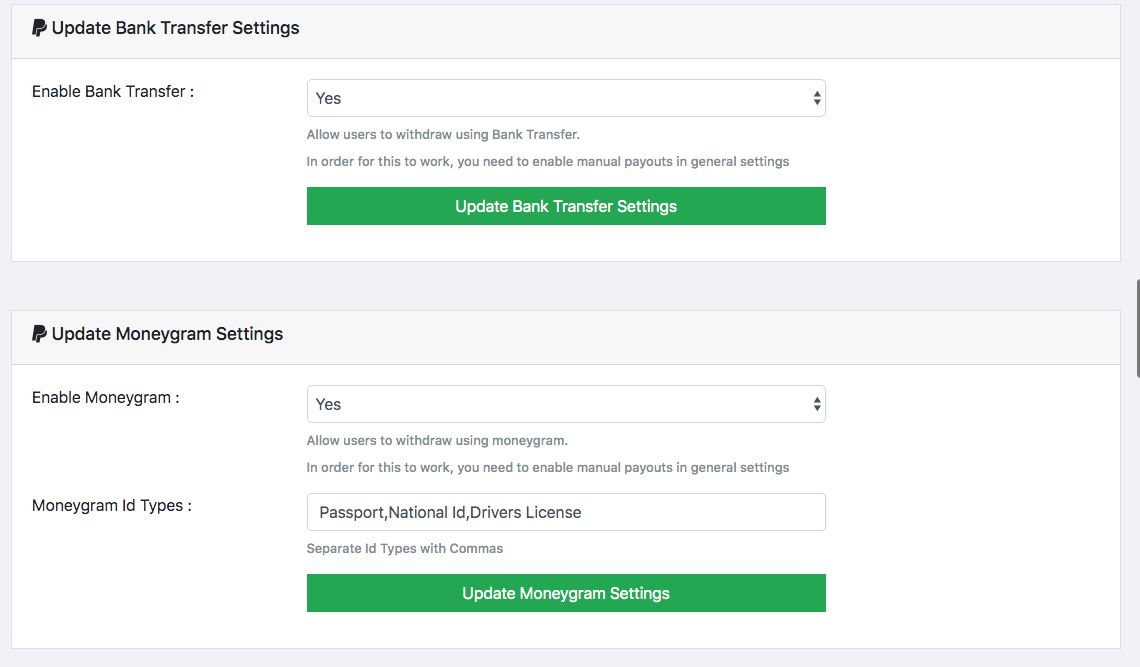Click up-down arrows on Moneygram select

click(816, 404)
